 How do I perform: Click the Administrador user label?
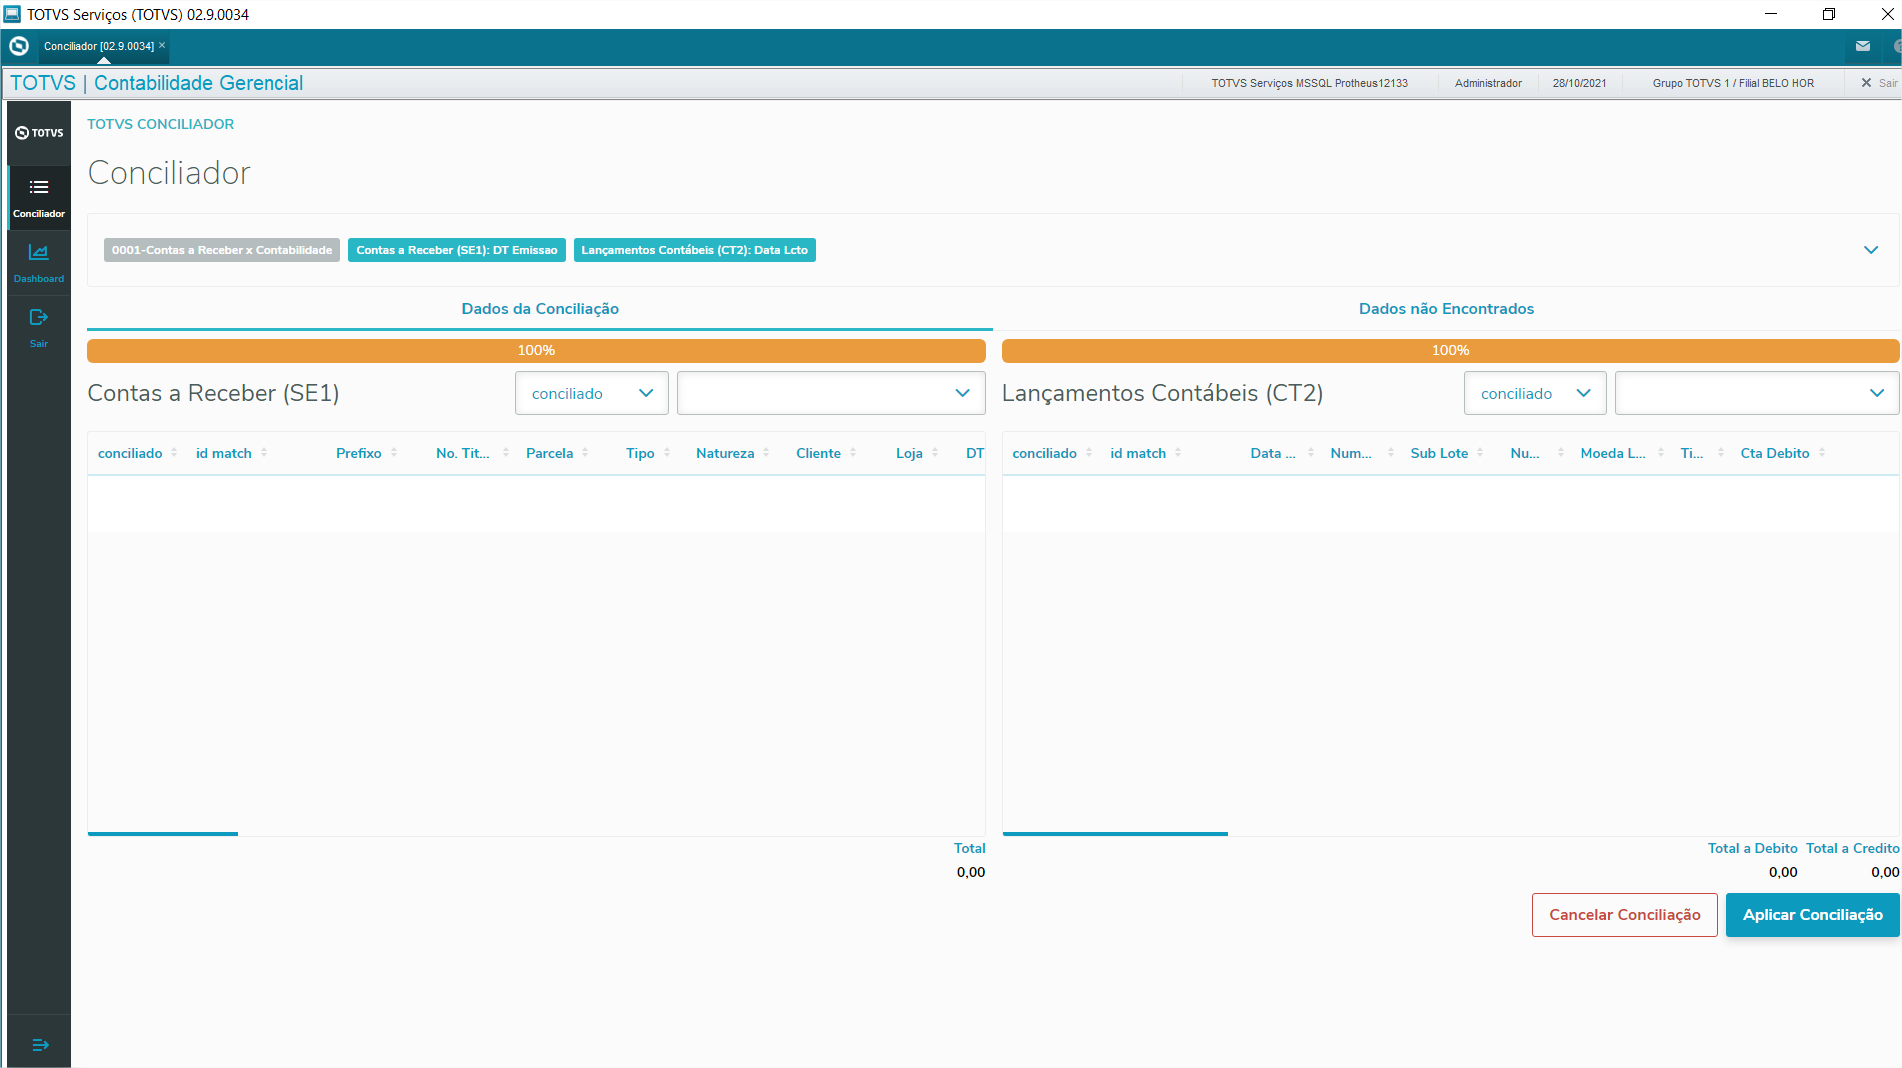click(1488, 83)
